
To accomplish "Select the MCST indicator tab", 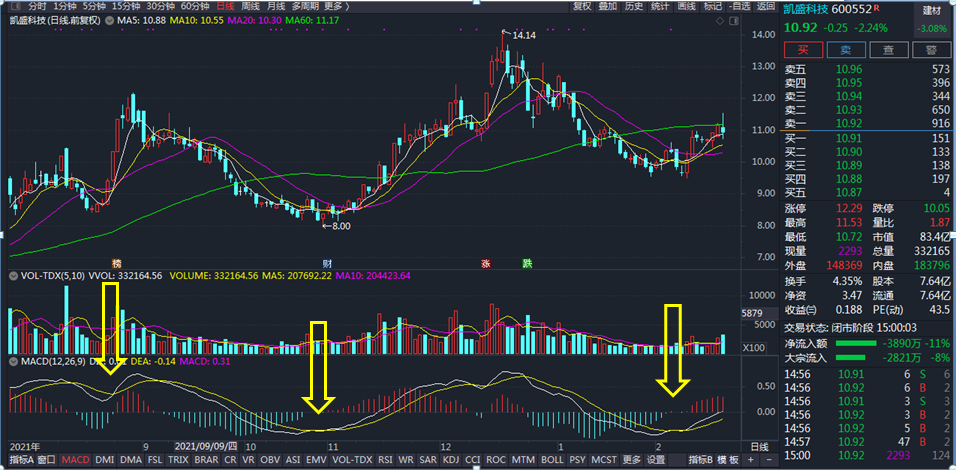I will tap(605, 459).
